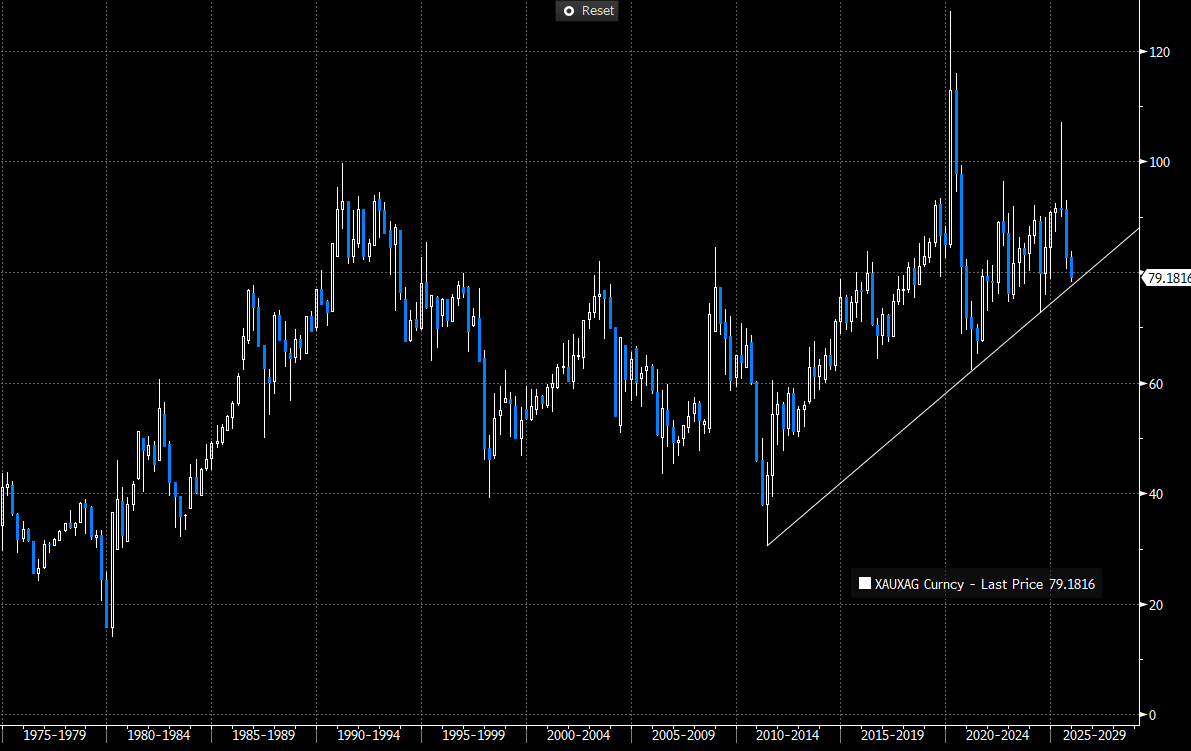Click the 120 y-axis label
This screenshot has height=751, width=1191.
(x=1159, y=52)
